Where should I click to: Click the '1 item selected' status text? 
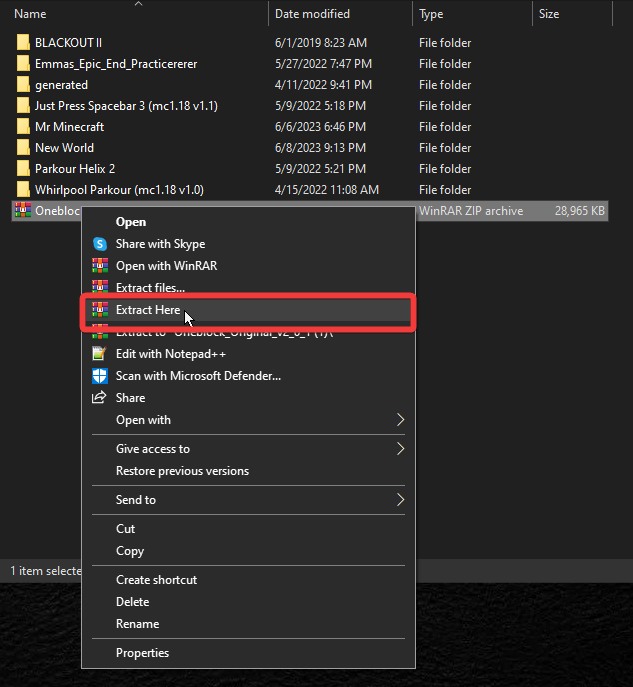pos(46,571)
